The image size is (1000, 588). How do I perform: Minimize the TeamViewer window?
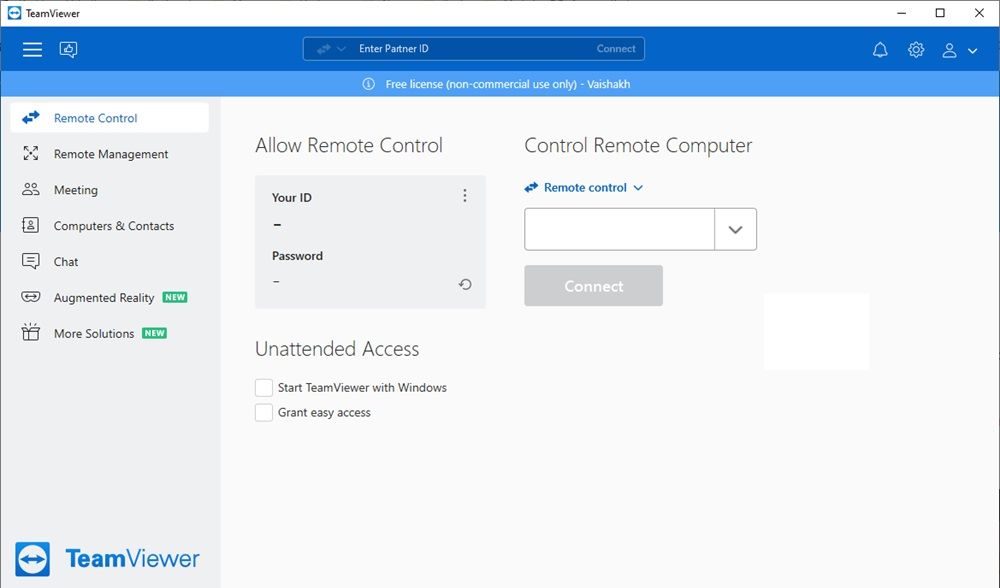[901, 13]
